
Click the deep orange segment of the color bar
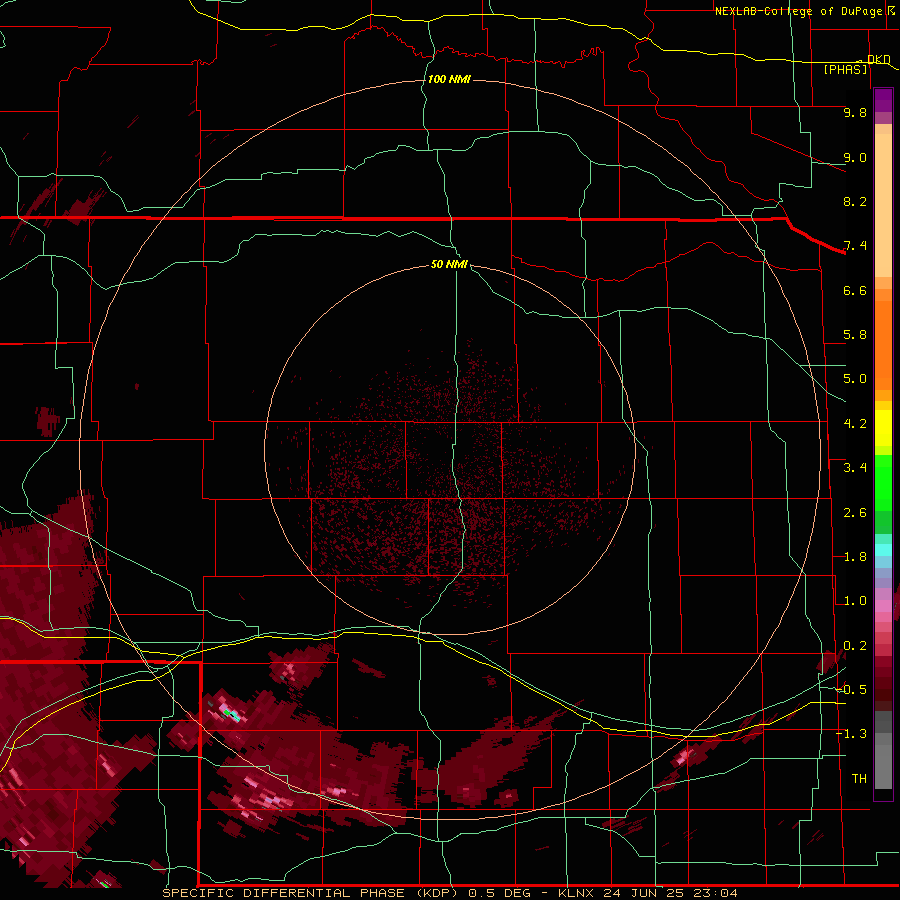883,345
